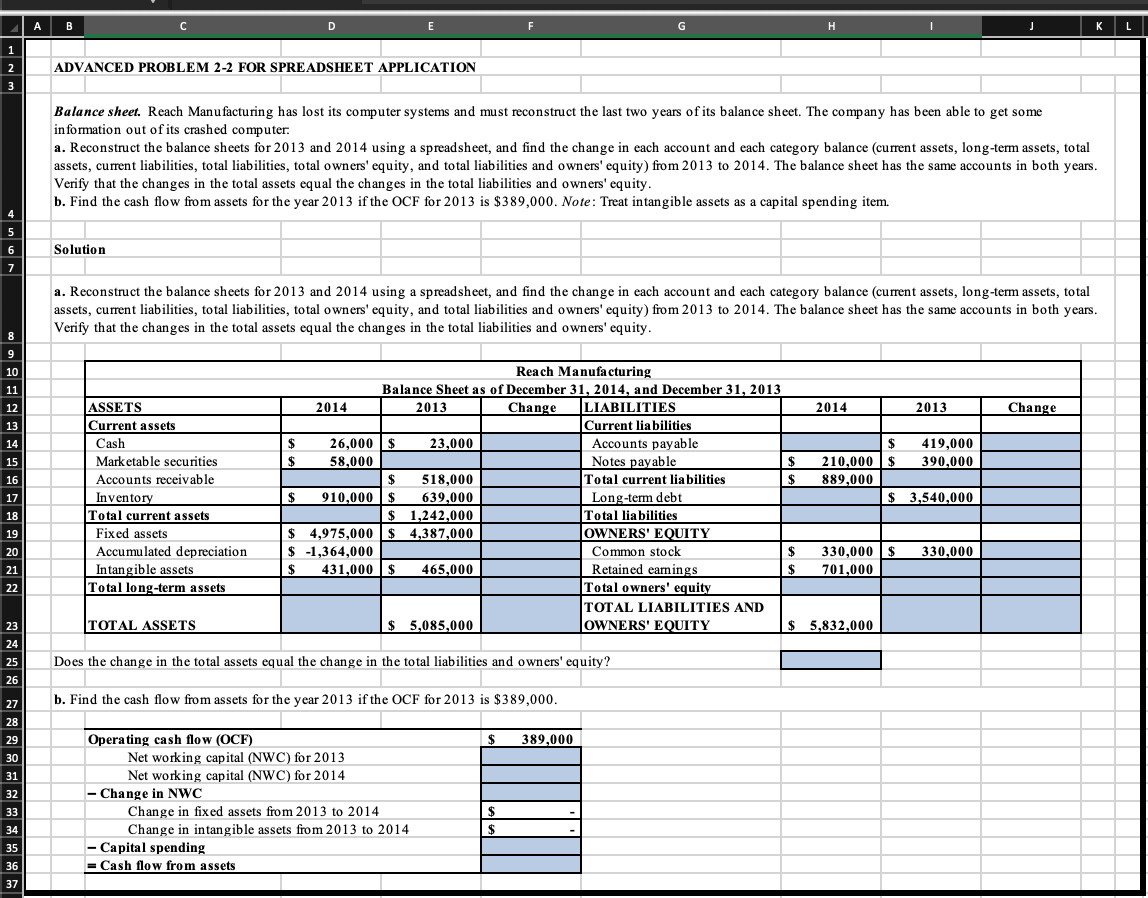This screenshot has width=1148, height=898.
Task: Select blank Long-term debt 2014 cell
Action: 831,498
